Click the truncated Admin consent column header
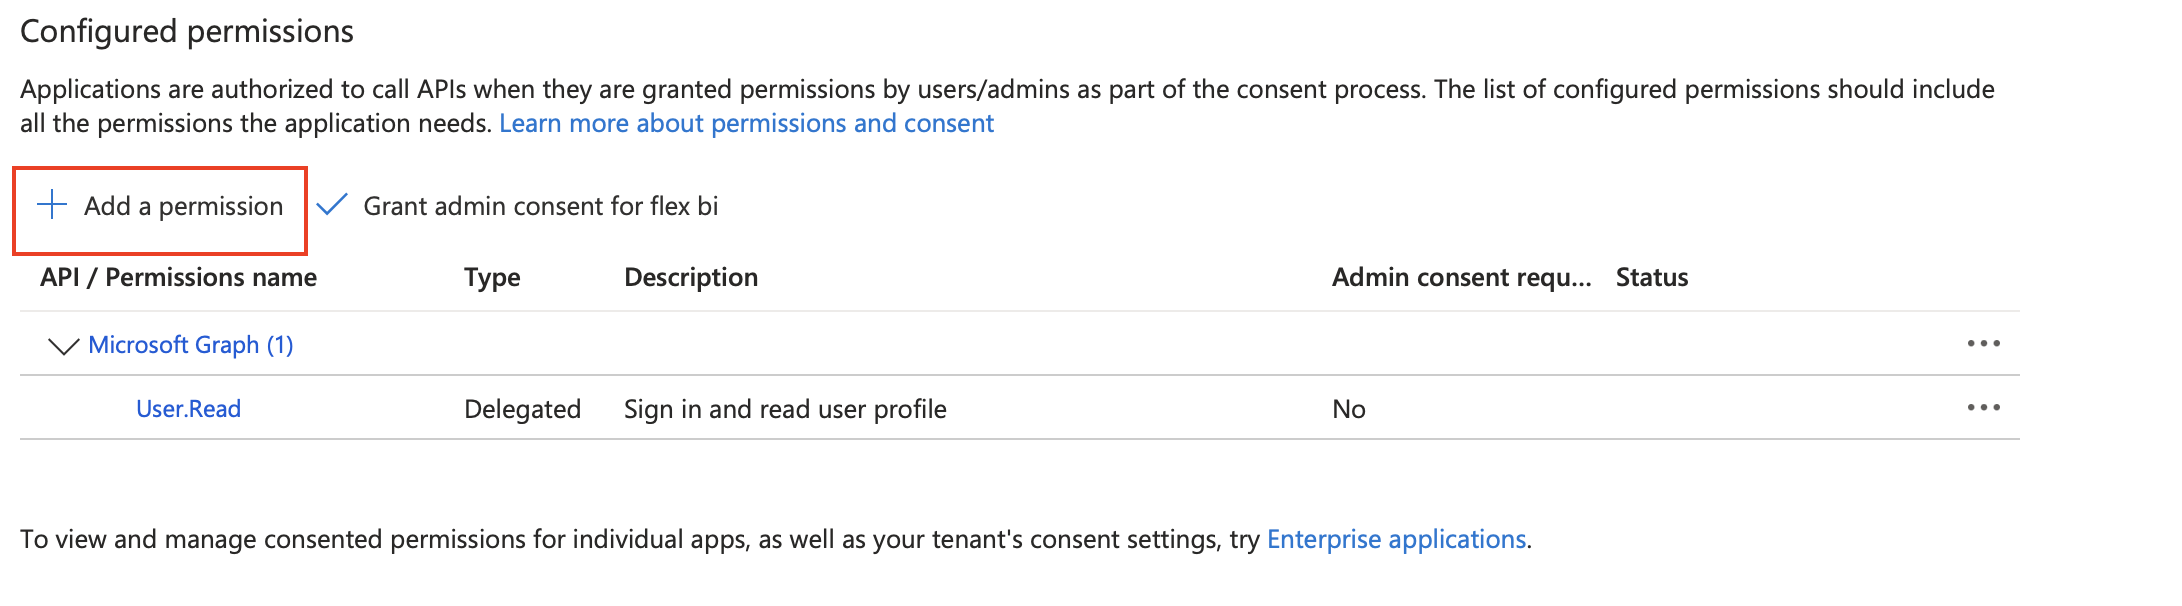This screenshot has width=2182, height=606. (1461, 277)
